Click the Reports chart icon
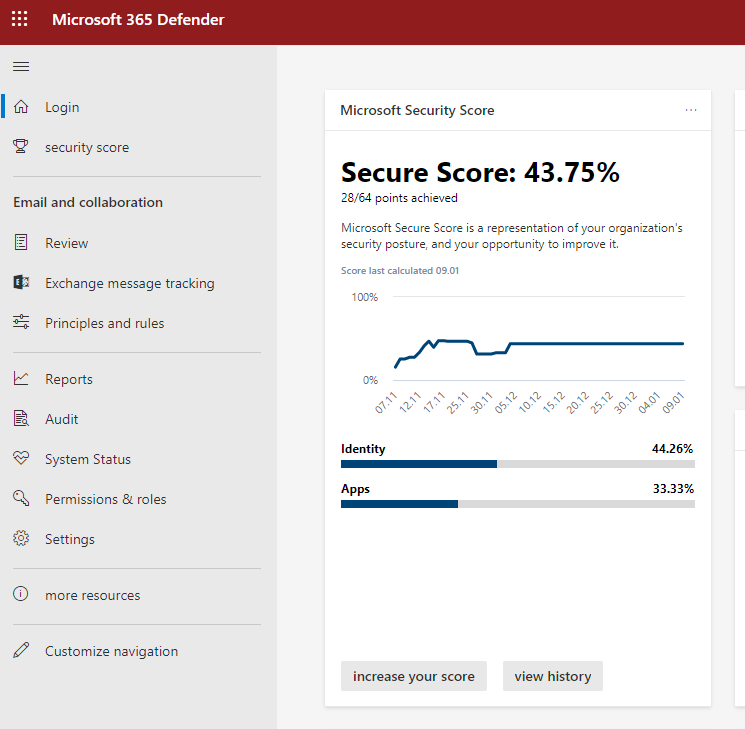Screen dimensions: 745x729 pyautogui.click(x=21, y=379)
